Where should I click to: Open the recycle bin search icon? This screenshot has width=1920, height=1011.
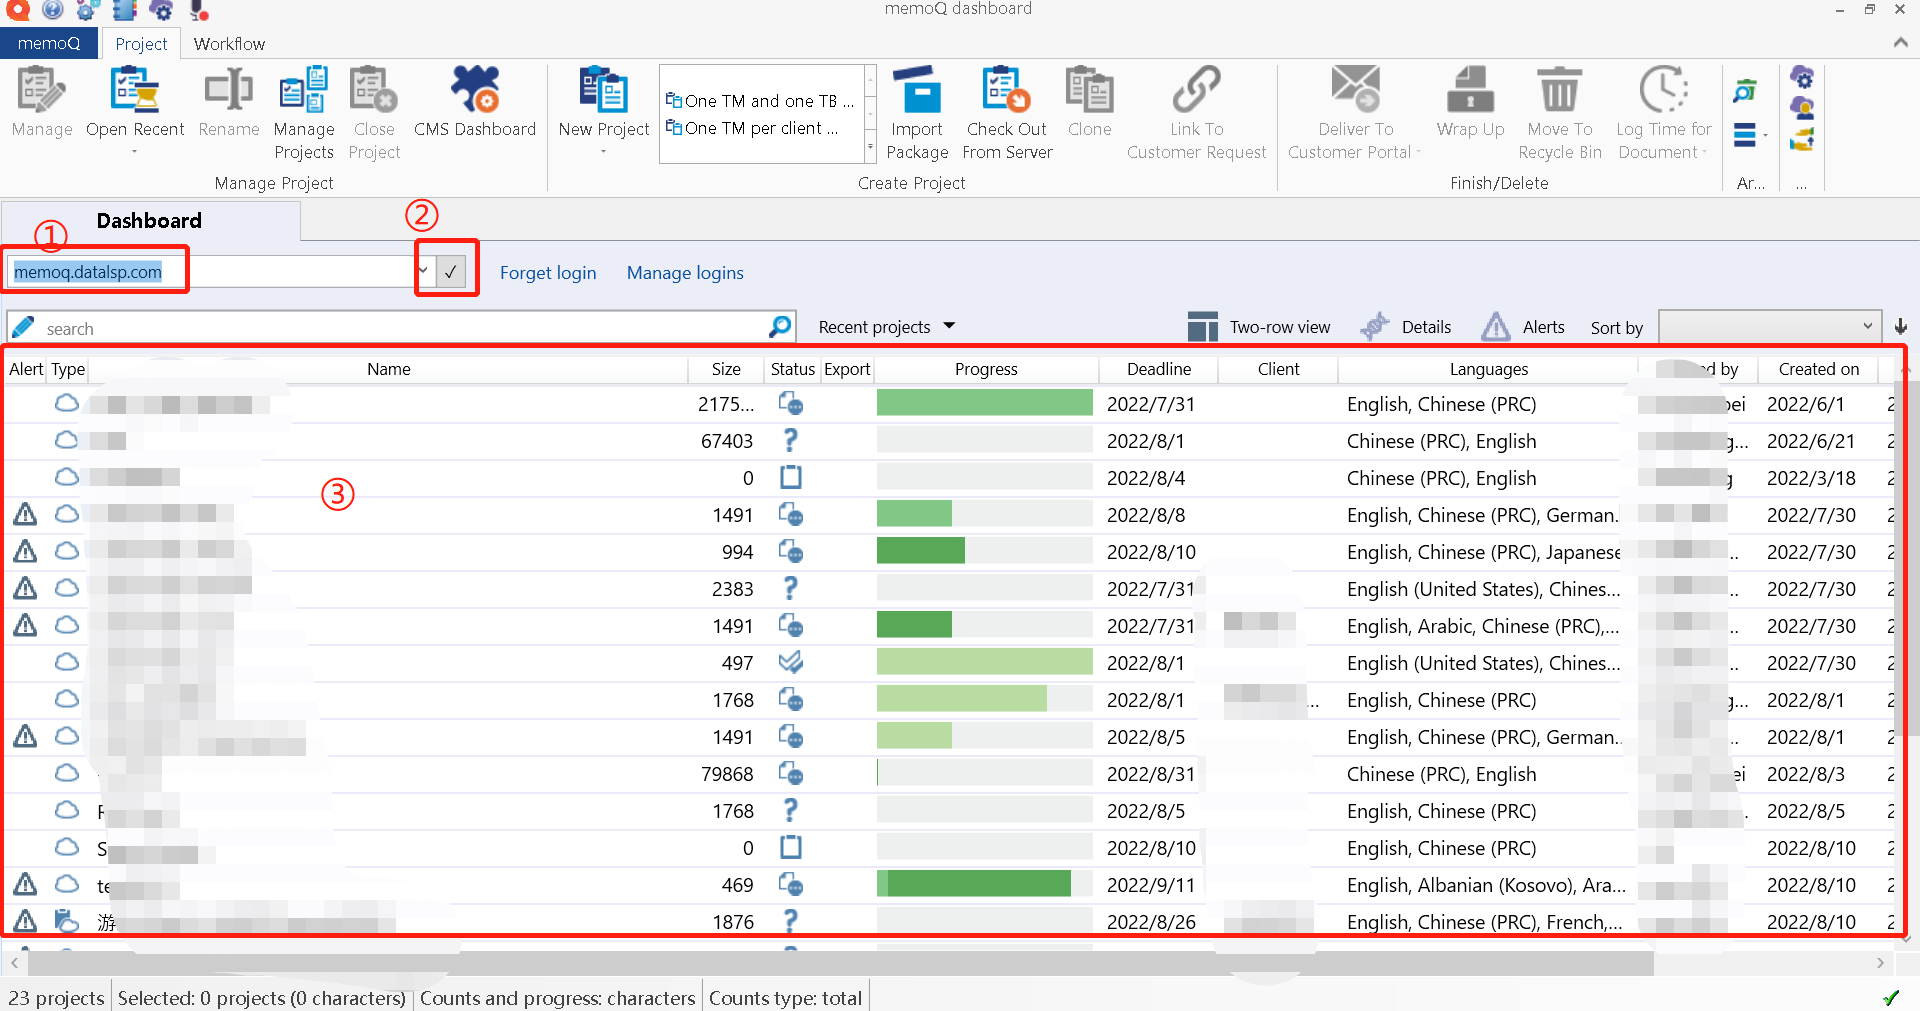click(1745, 91)
